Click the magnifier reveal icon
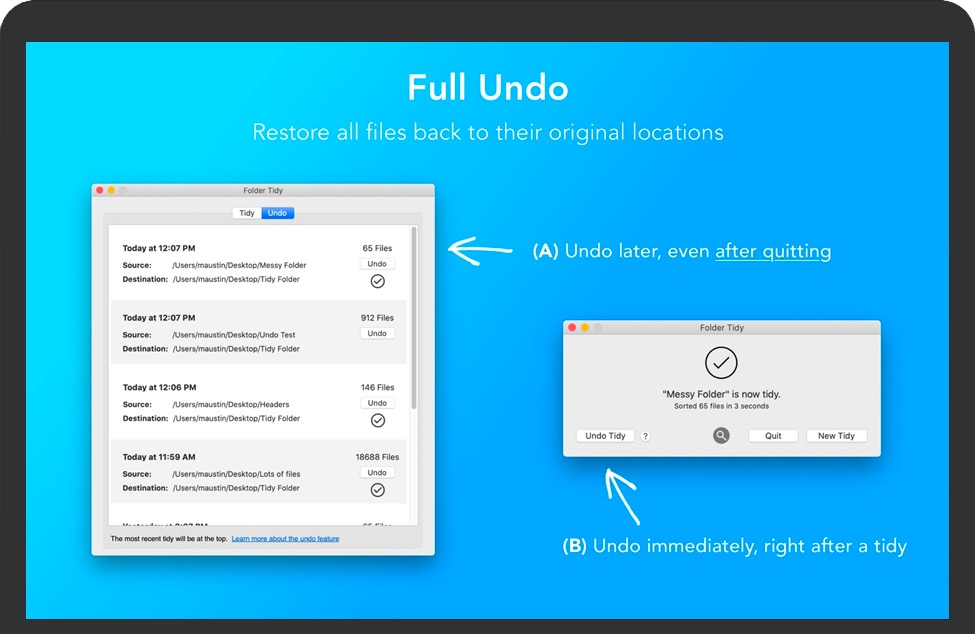This screenshot has width=975, height=634. click(721, 436)
